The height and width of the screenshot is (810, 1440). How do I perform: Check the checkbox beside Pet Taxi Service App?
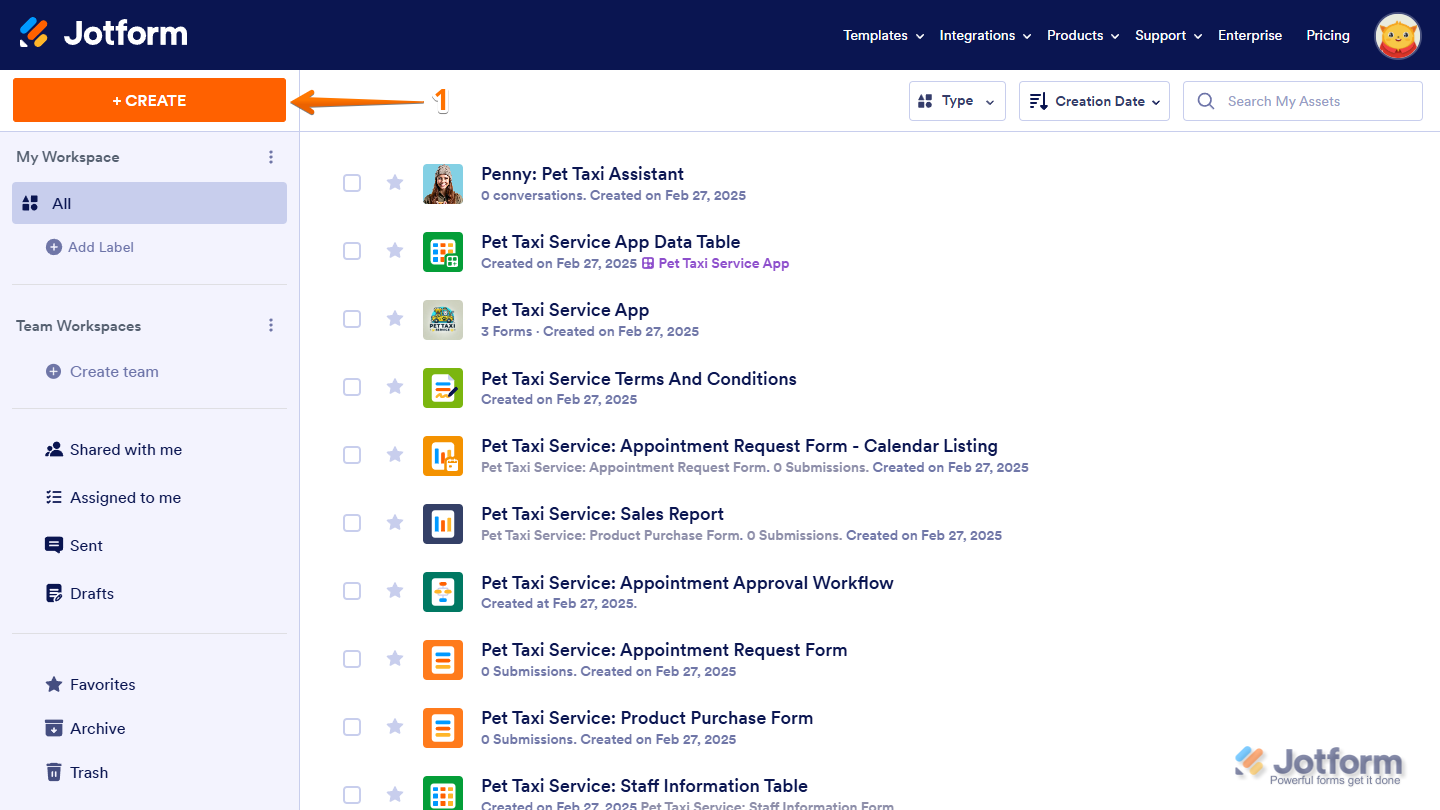tap(352, 319)
